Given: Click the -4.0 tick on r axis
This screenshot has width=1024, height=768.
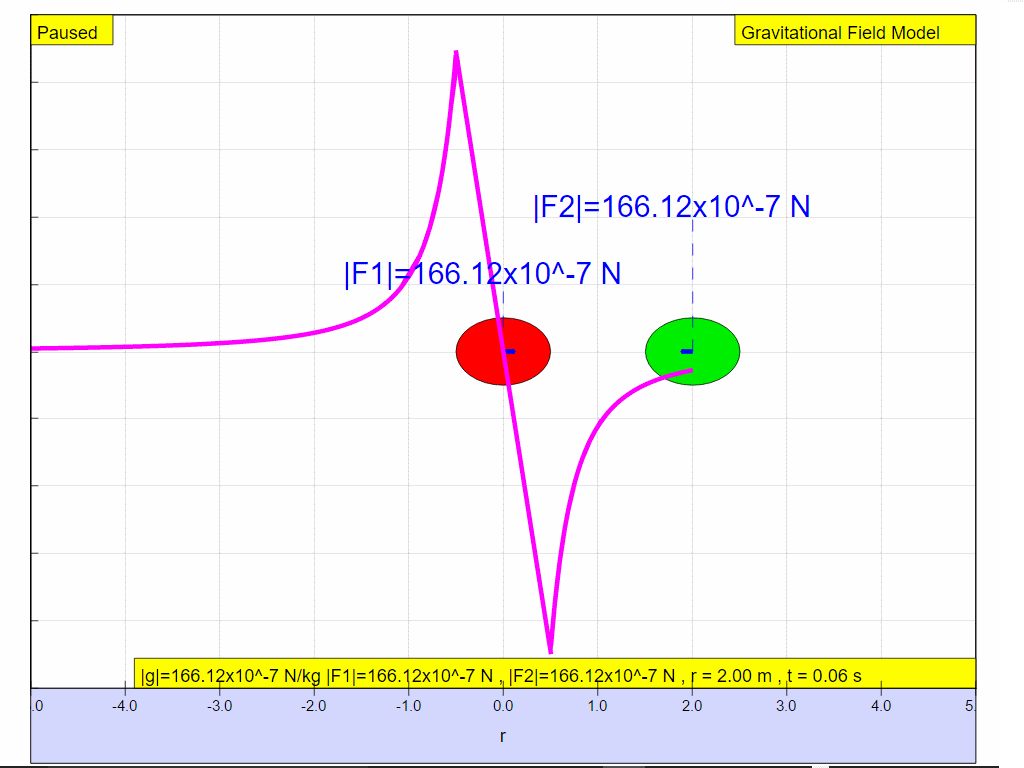Looking at the screenshot, I should [x=124, y=706].
